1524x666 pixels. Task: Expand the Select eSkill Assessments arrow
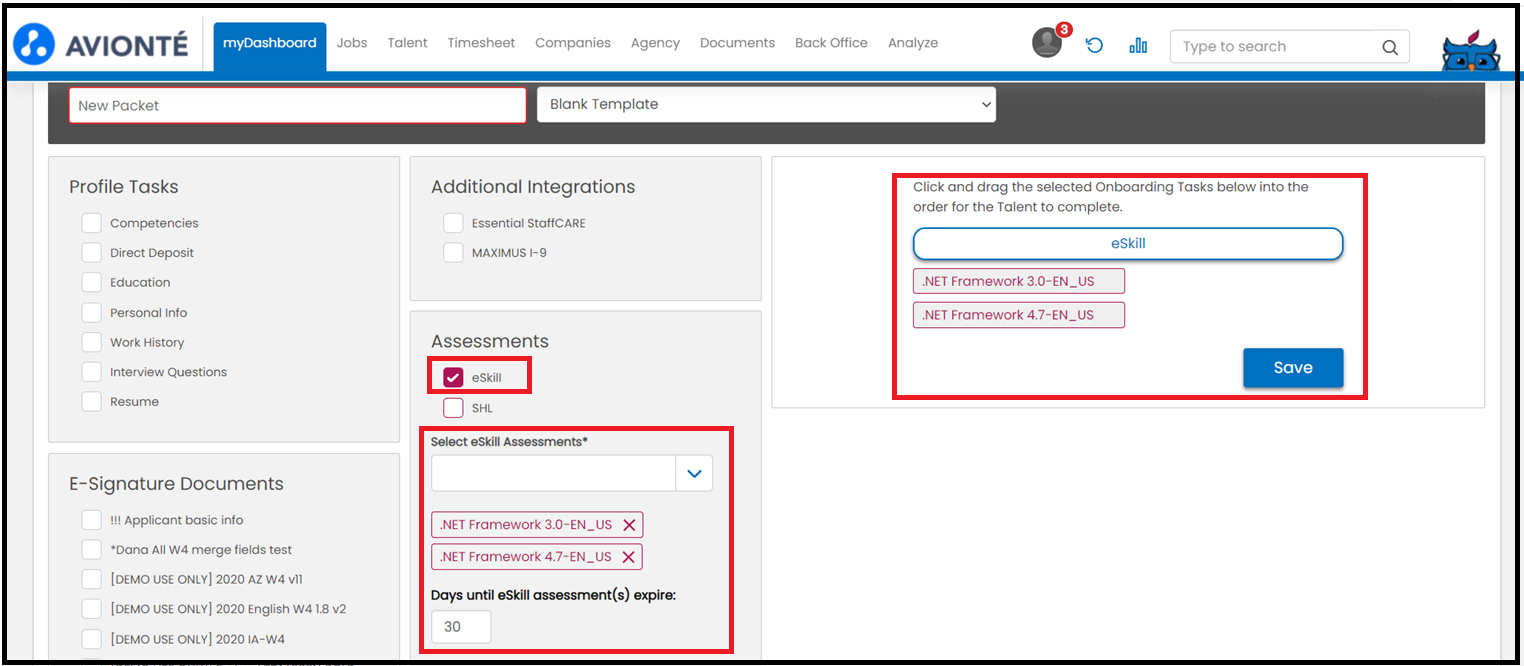[x=695, y=474]
